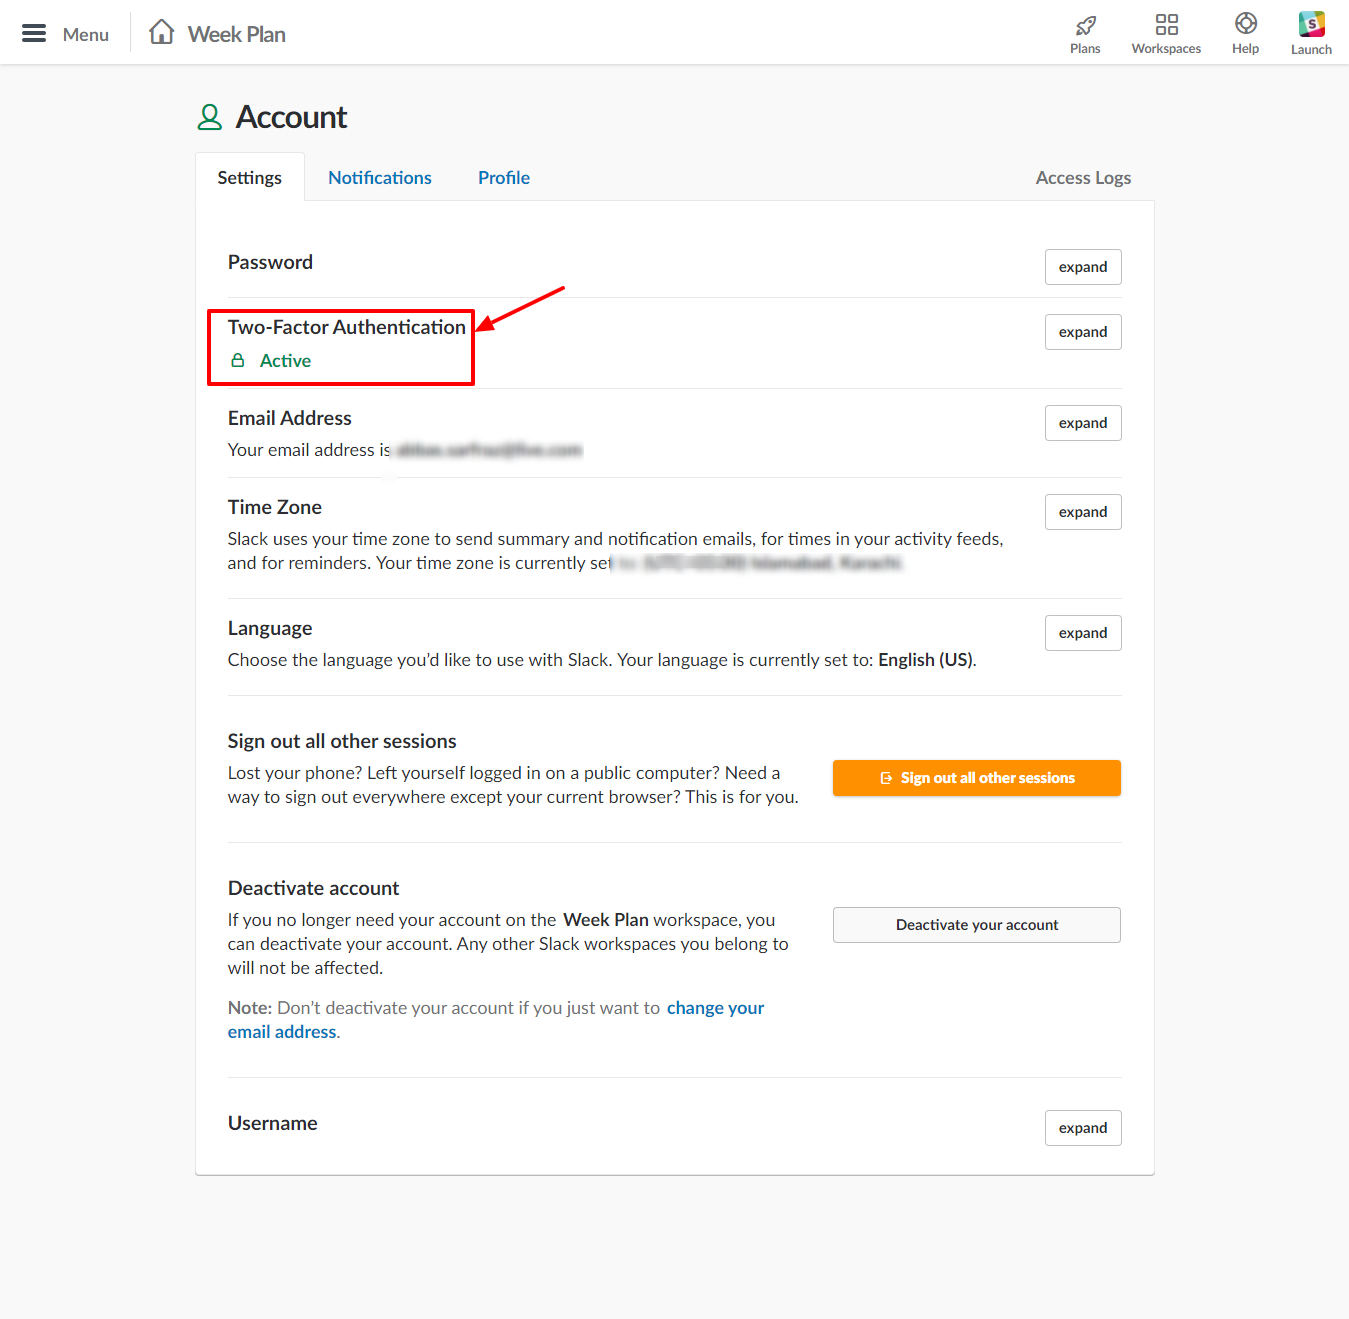
Task: Expand the Password section
Action: pos(1083,267)
